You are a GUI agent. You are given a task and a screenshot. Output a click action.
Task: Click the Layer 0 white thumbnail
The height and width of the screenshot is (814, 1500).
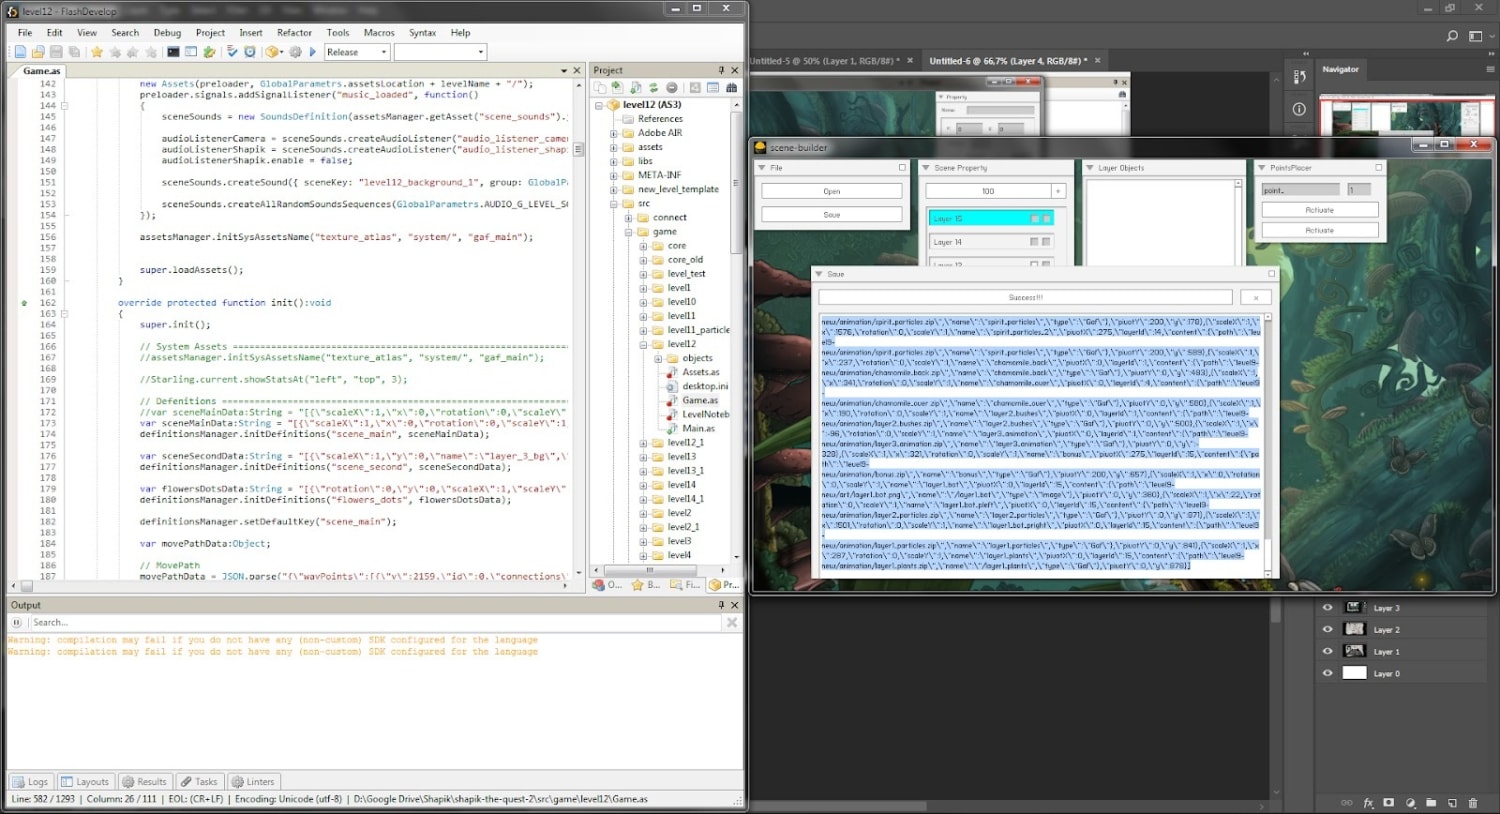pos(1354,673)
